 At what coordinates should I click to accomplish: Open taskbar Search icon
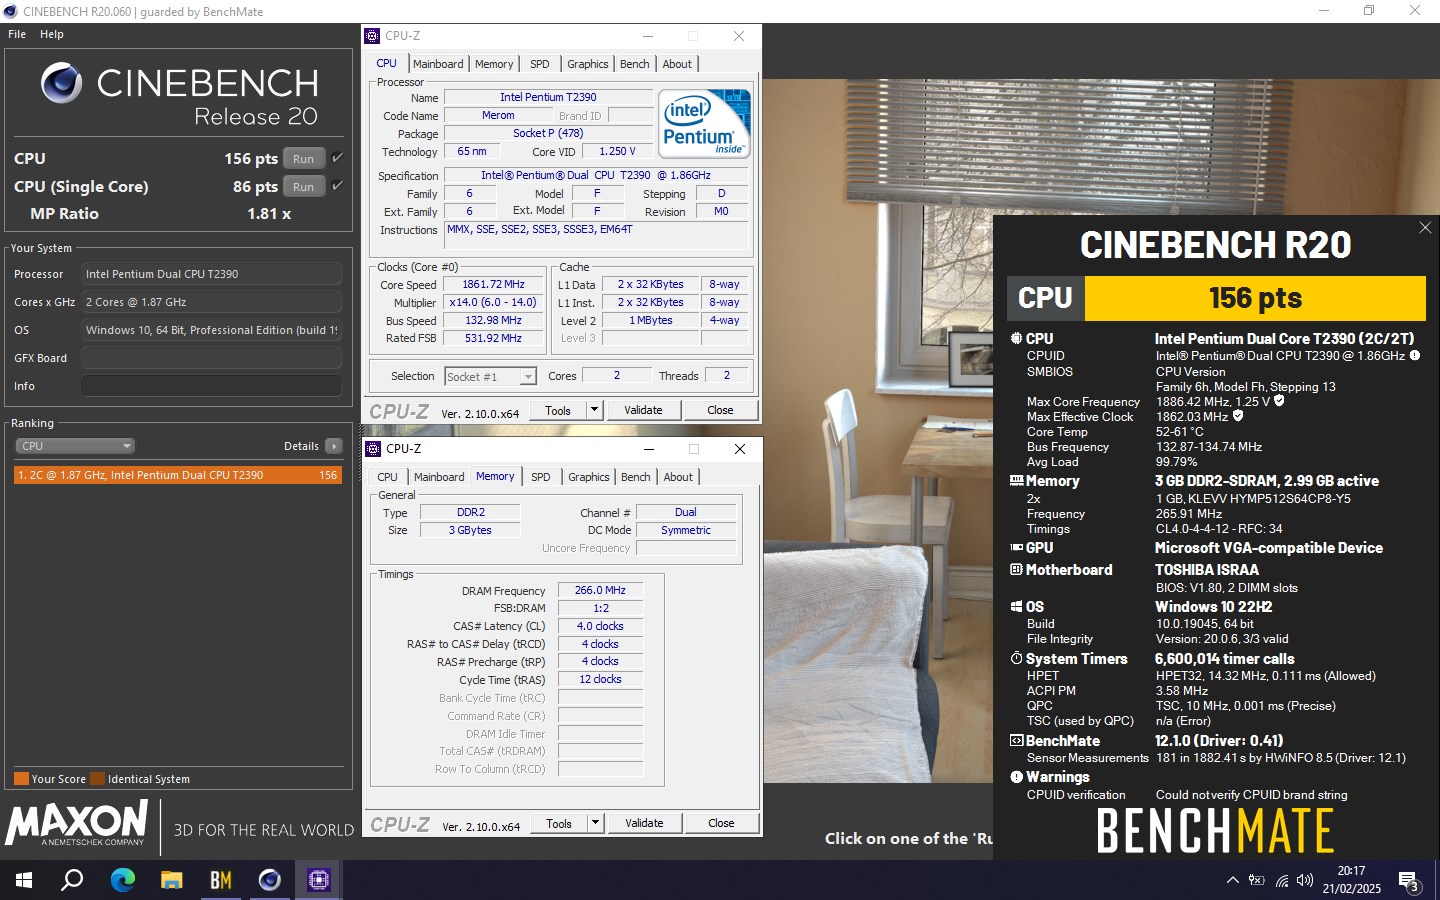72,880
